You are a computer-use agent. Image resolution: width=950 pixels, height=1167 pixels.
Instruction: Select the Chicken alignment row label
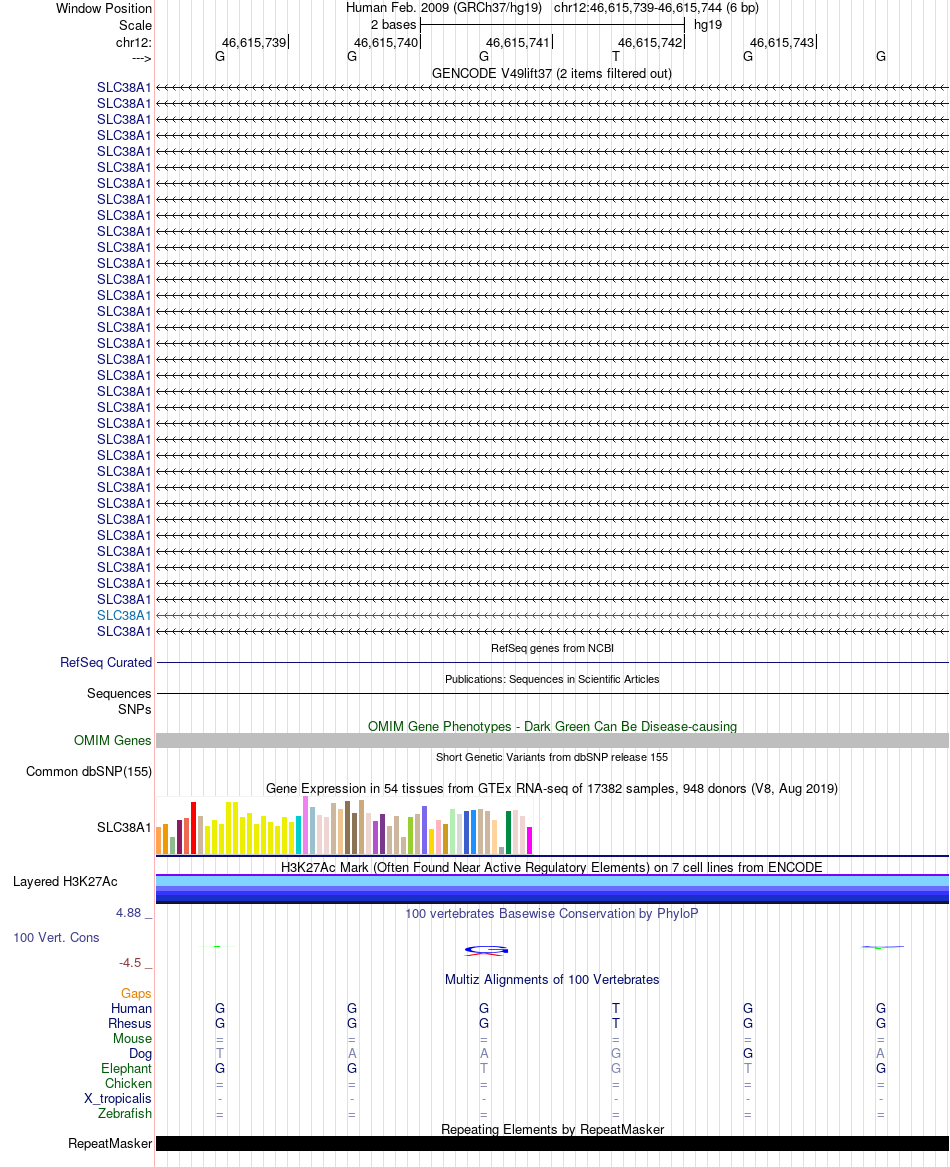(x=128, y=1084)
